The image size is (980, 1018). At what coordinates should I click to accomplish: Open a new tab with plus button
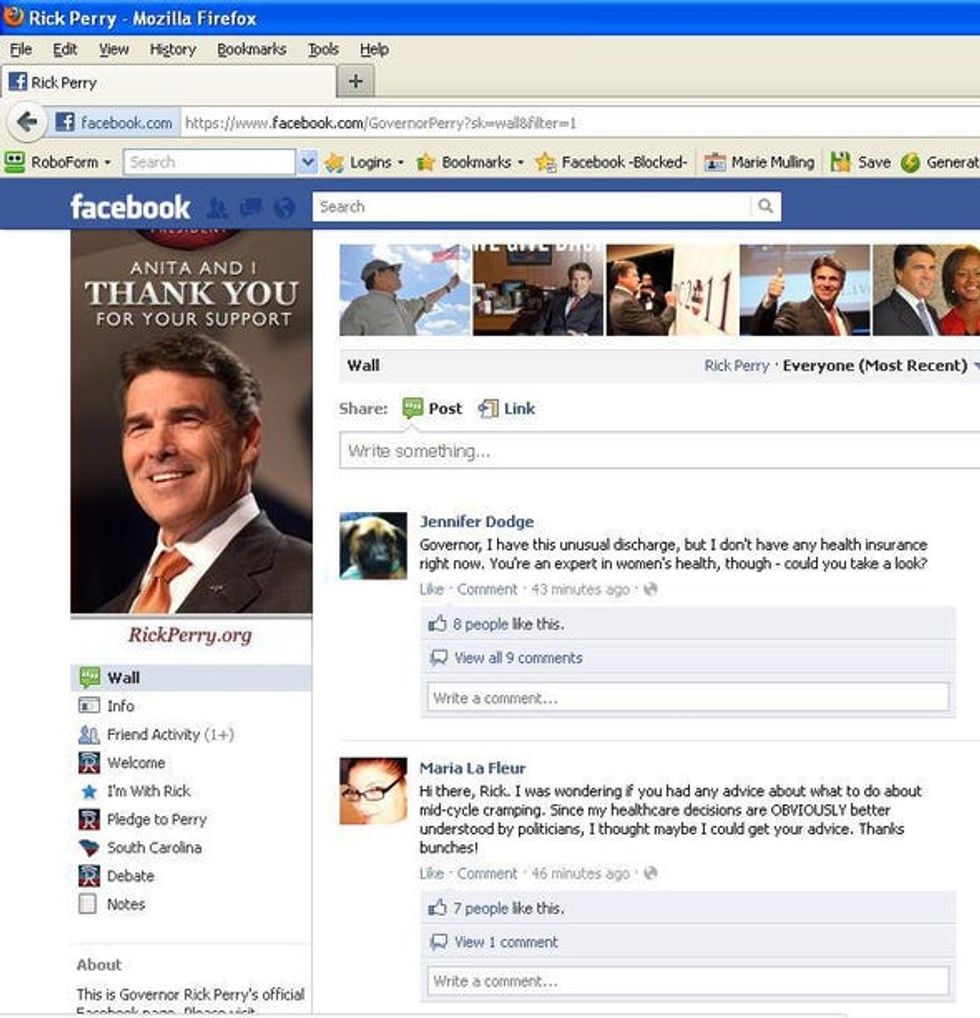pyautogui.click(x=356, y=81)
